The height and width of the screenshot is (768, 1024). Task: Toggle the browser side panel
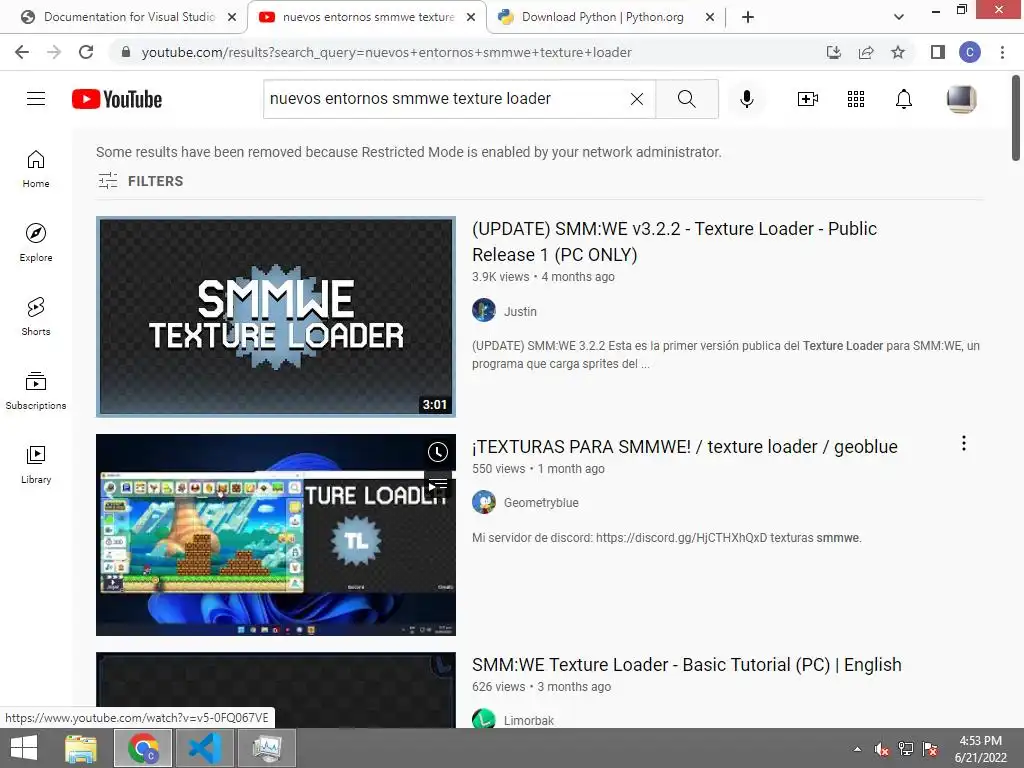(x=938, y=52)
